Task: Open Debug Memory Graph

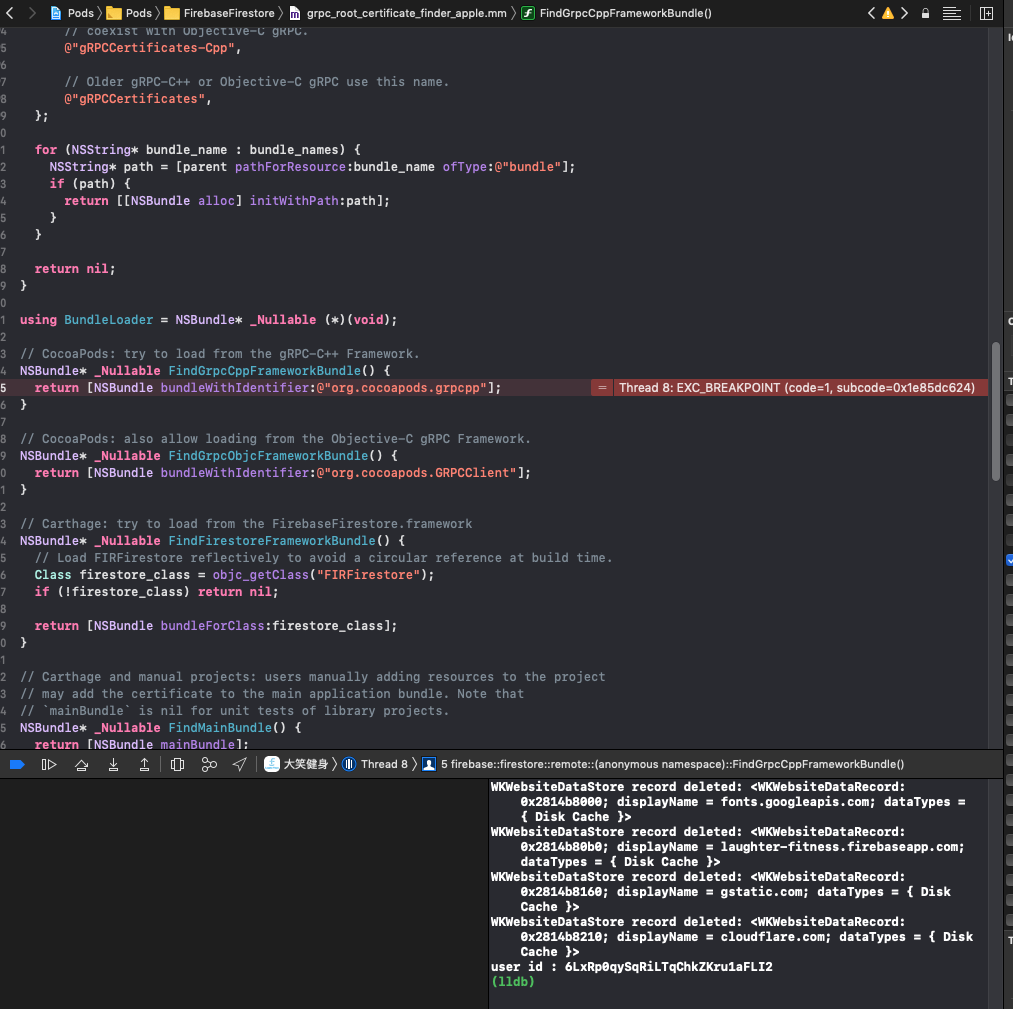Action: coord(209,765)
